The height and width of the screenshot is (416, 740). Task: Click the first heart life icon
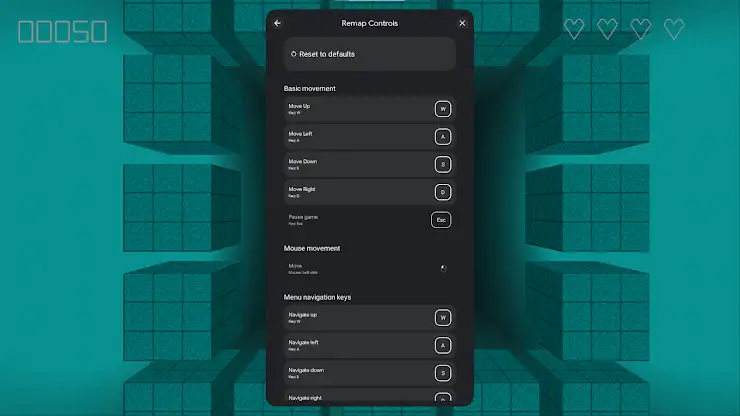tap(574, 29)
